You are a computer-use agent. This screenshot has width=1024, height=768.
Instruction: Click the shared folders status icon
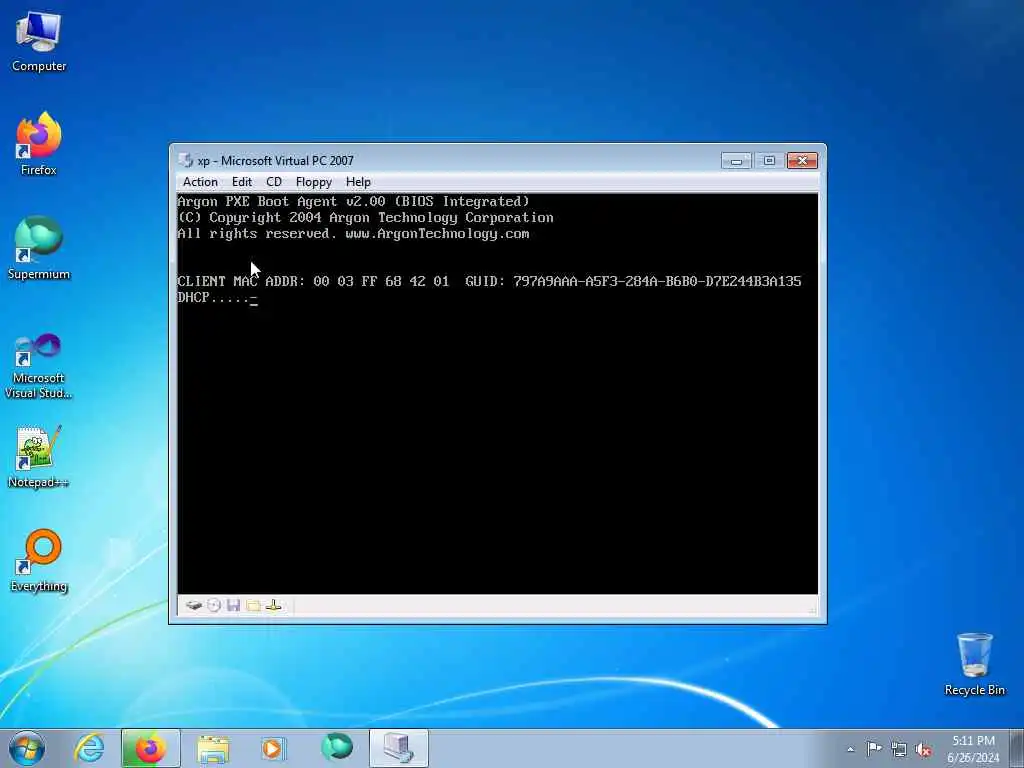[x=253, y=605]
